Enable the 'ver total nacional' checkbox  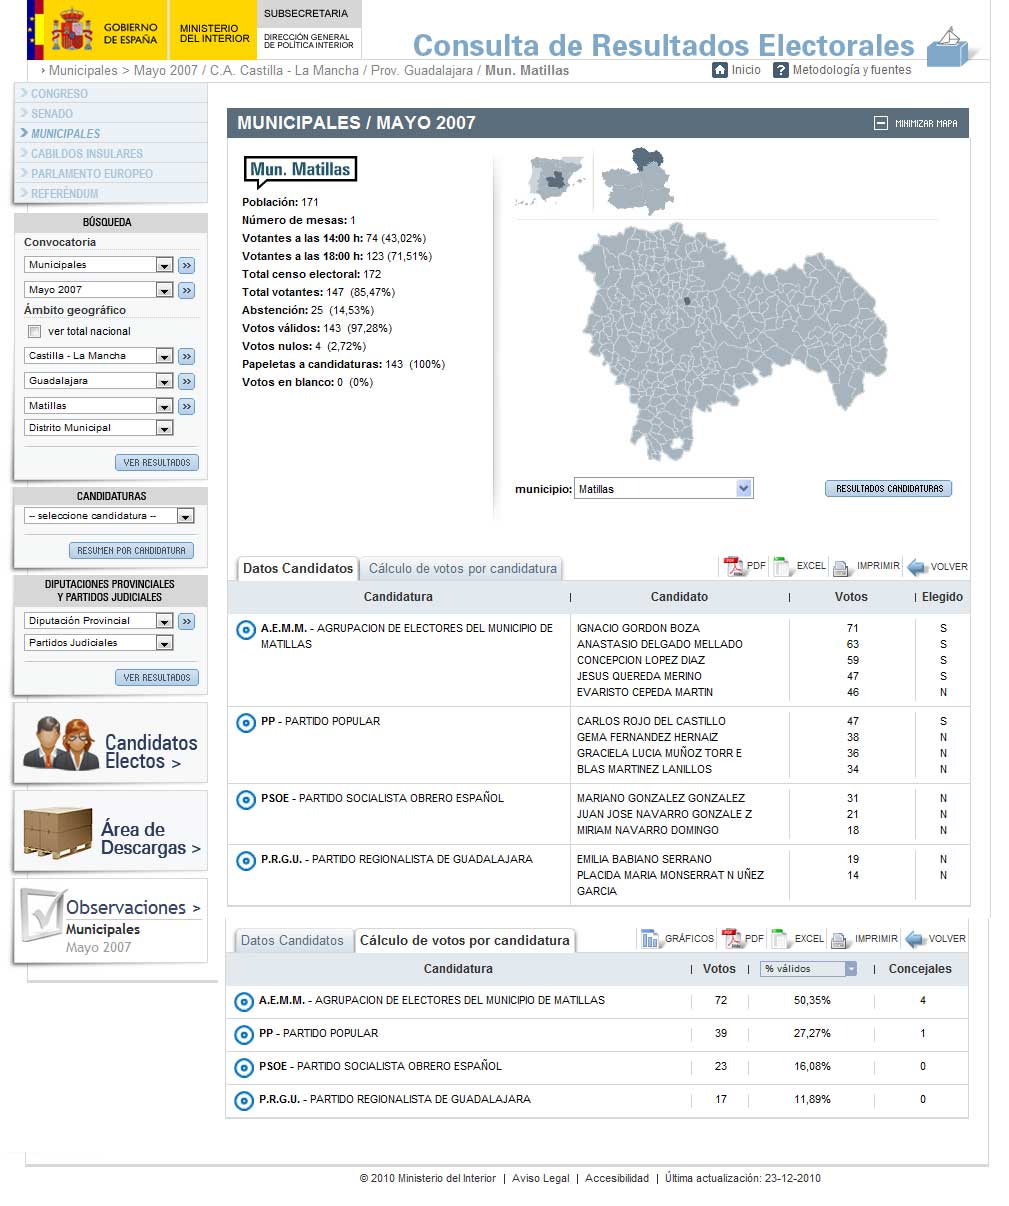(x=35, y=331)
